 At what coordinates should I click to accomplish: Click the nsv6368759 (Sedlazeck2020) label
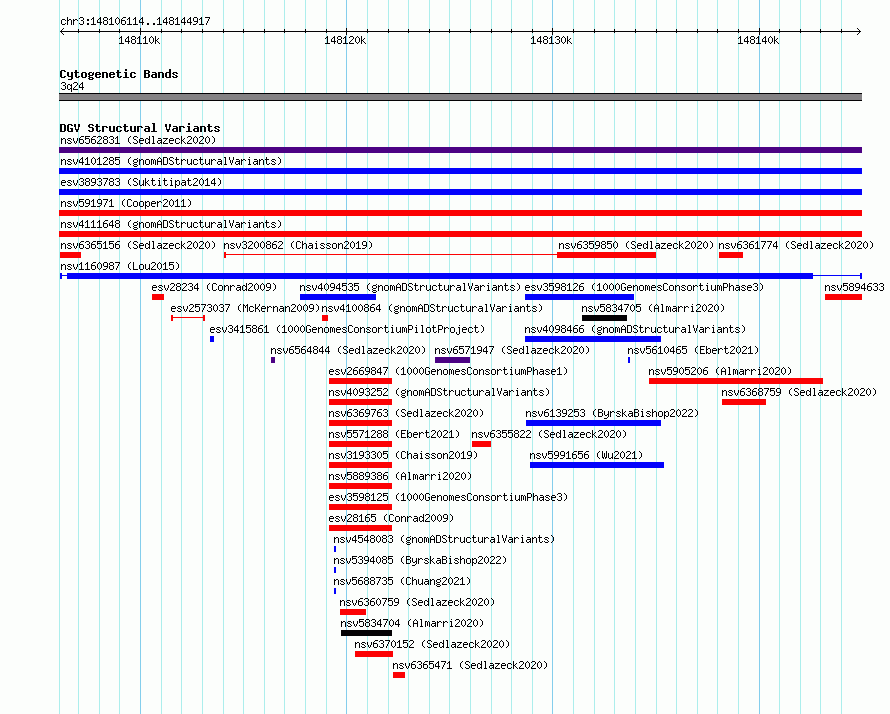pos(799,392)
